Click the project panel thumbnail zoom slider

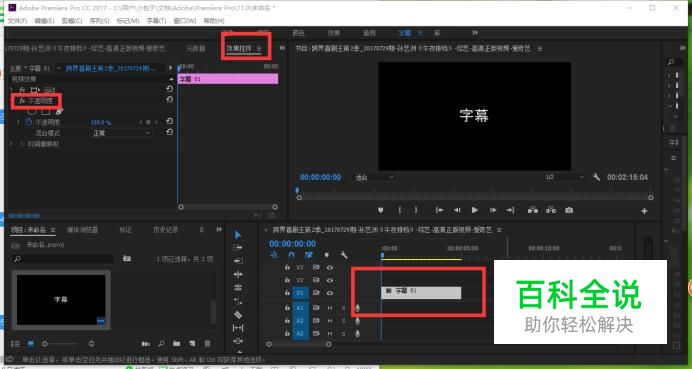tap(61, 343)
